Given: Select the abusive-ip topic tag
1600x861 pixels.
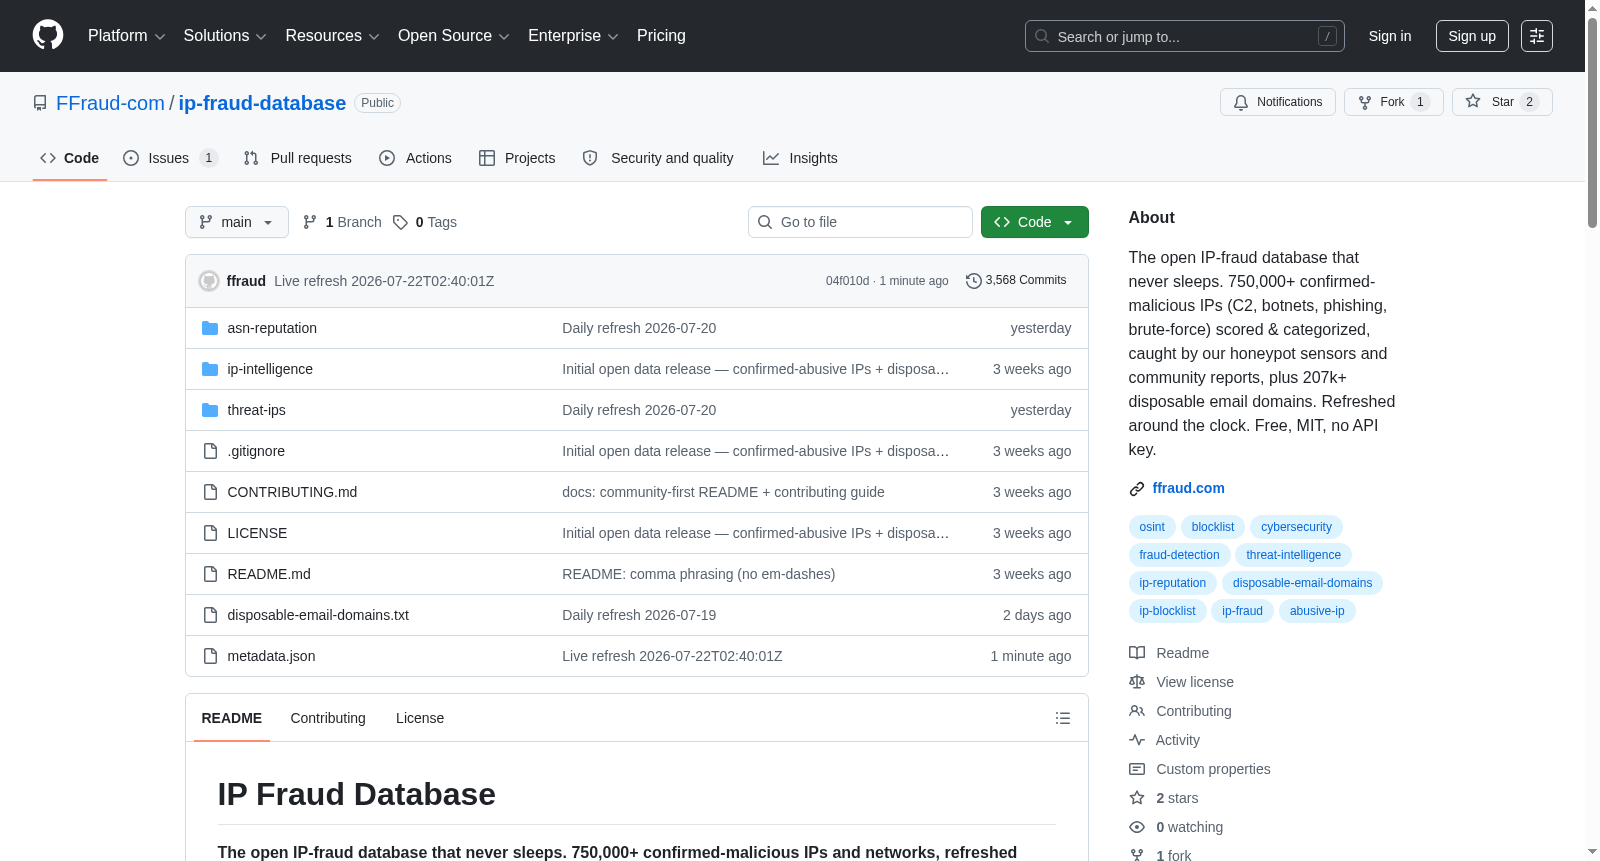Looking at the screenshot, I should 1317,611.
